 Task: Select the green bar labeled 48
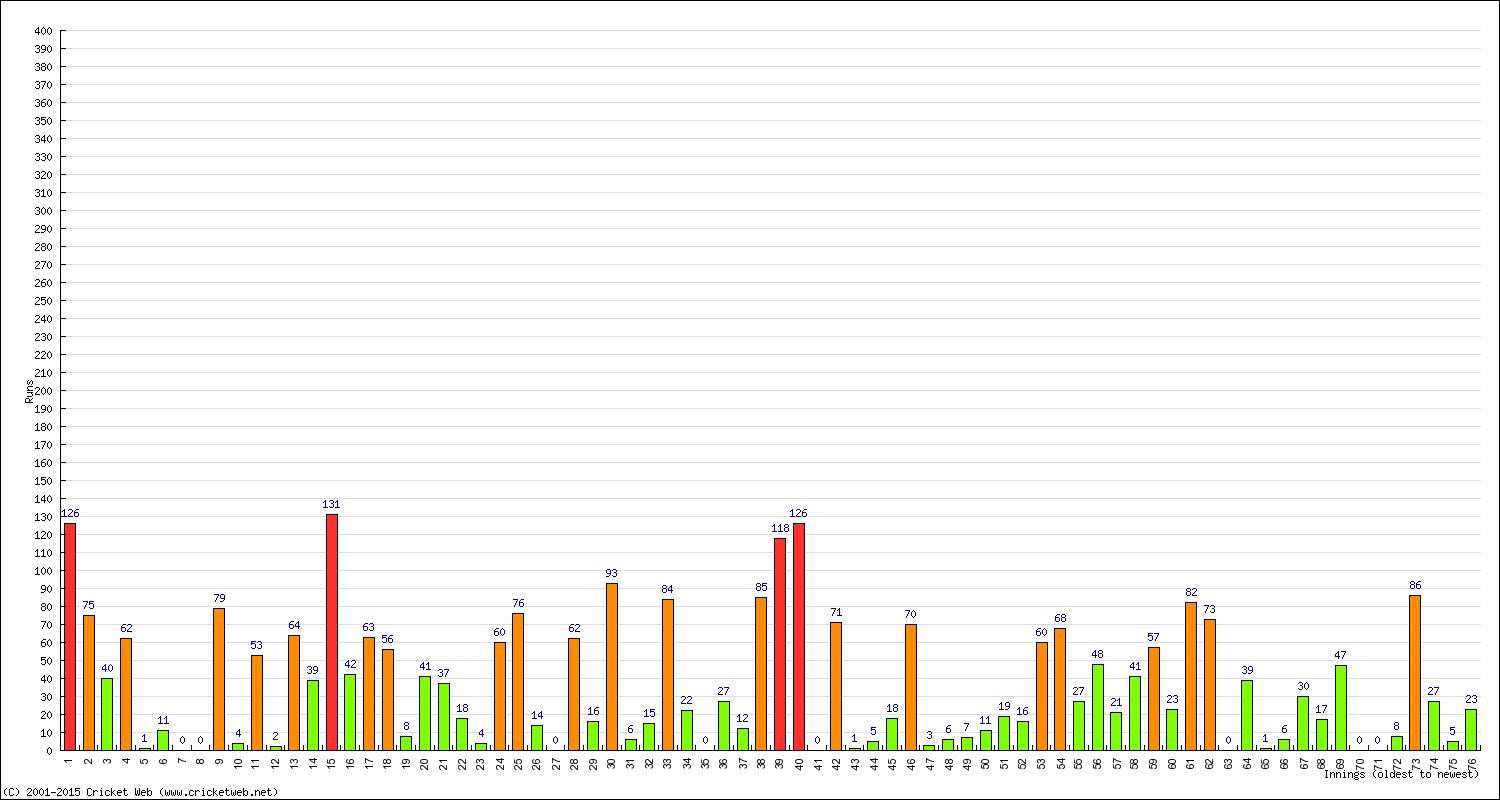pos(1097,707)
